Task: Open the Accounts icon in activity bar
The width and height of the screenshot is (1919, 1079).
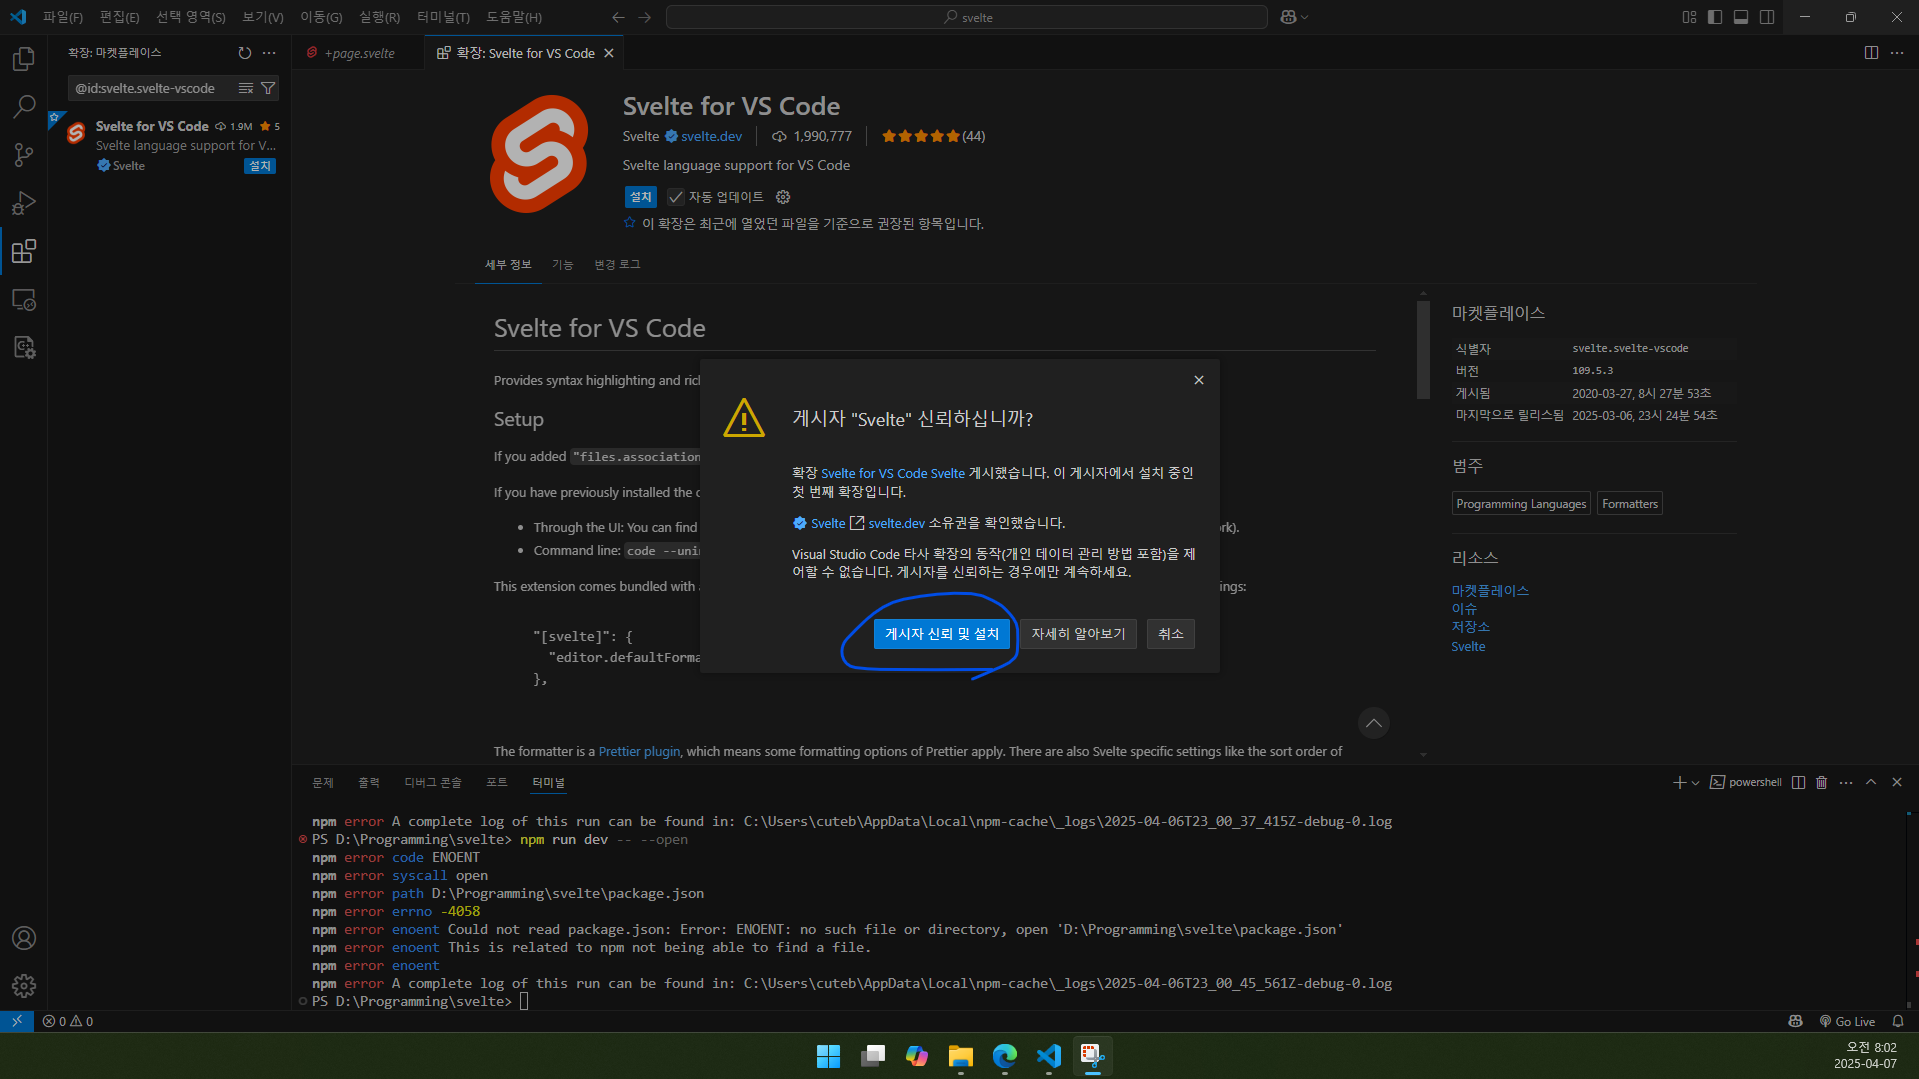Action: 24,938
